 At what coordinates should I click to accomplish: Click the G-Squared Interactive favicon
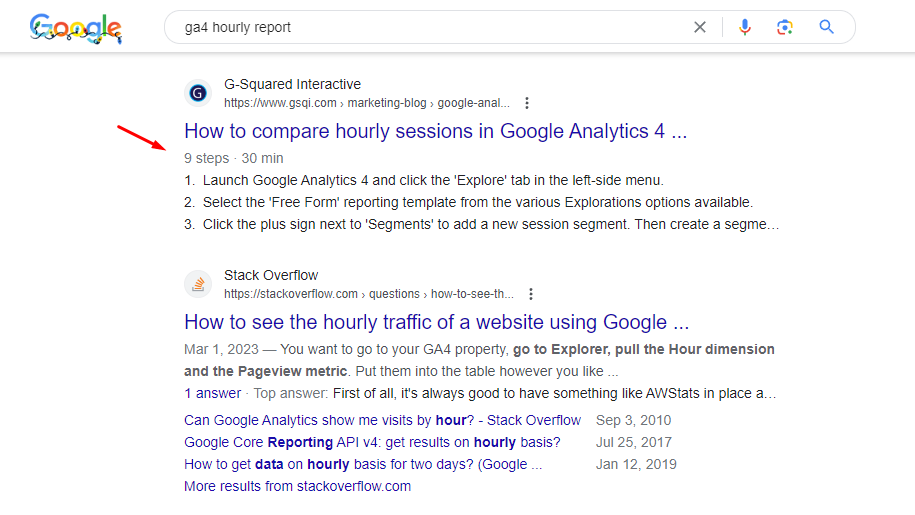point(198,93)
